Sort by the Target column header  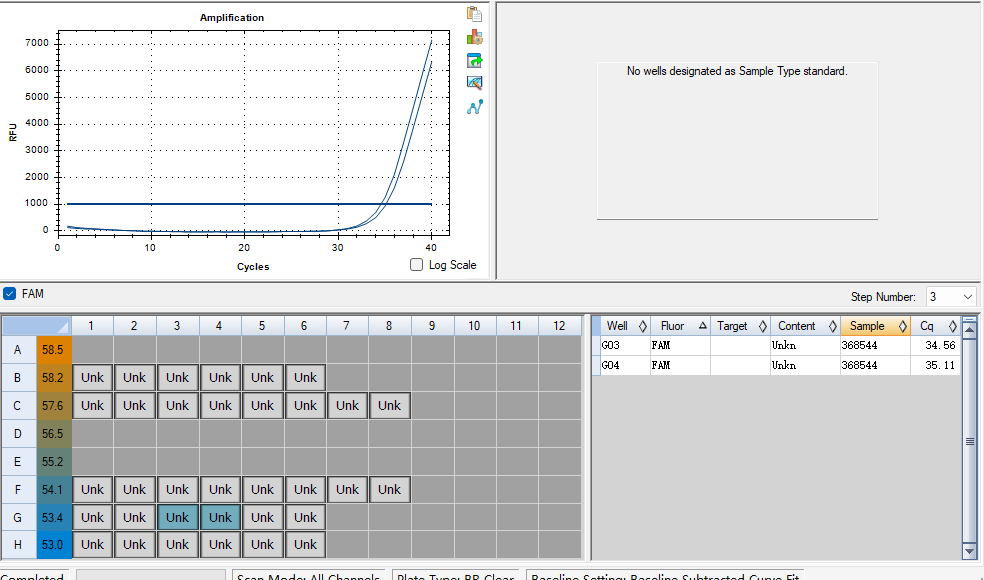point(741,326)
